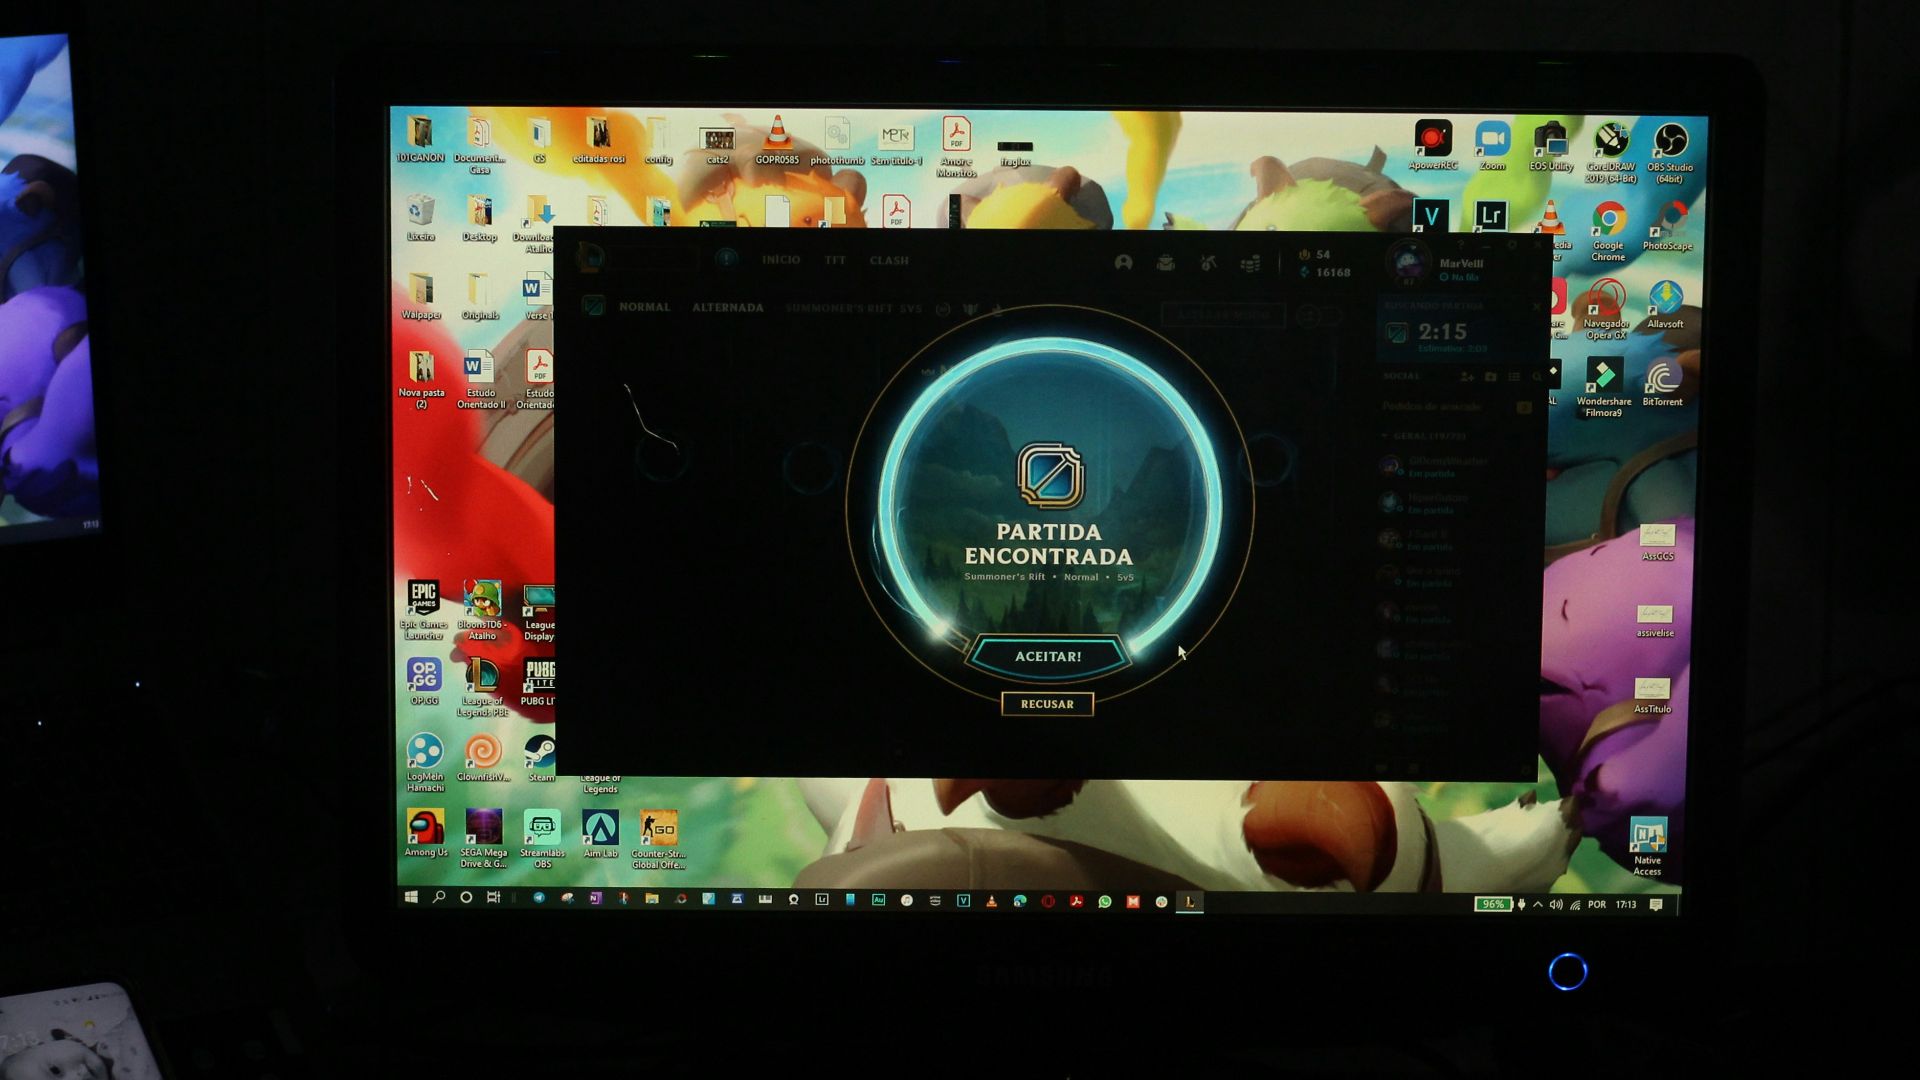
Task: Click the League of Legends taskbar icon
Action: (x=1188, y=901)
